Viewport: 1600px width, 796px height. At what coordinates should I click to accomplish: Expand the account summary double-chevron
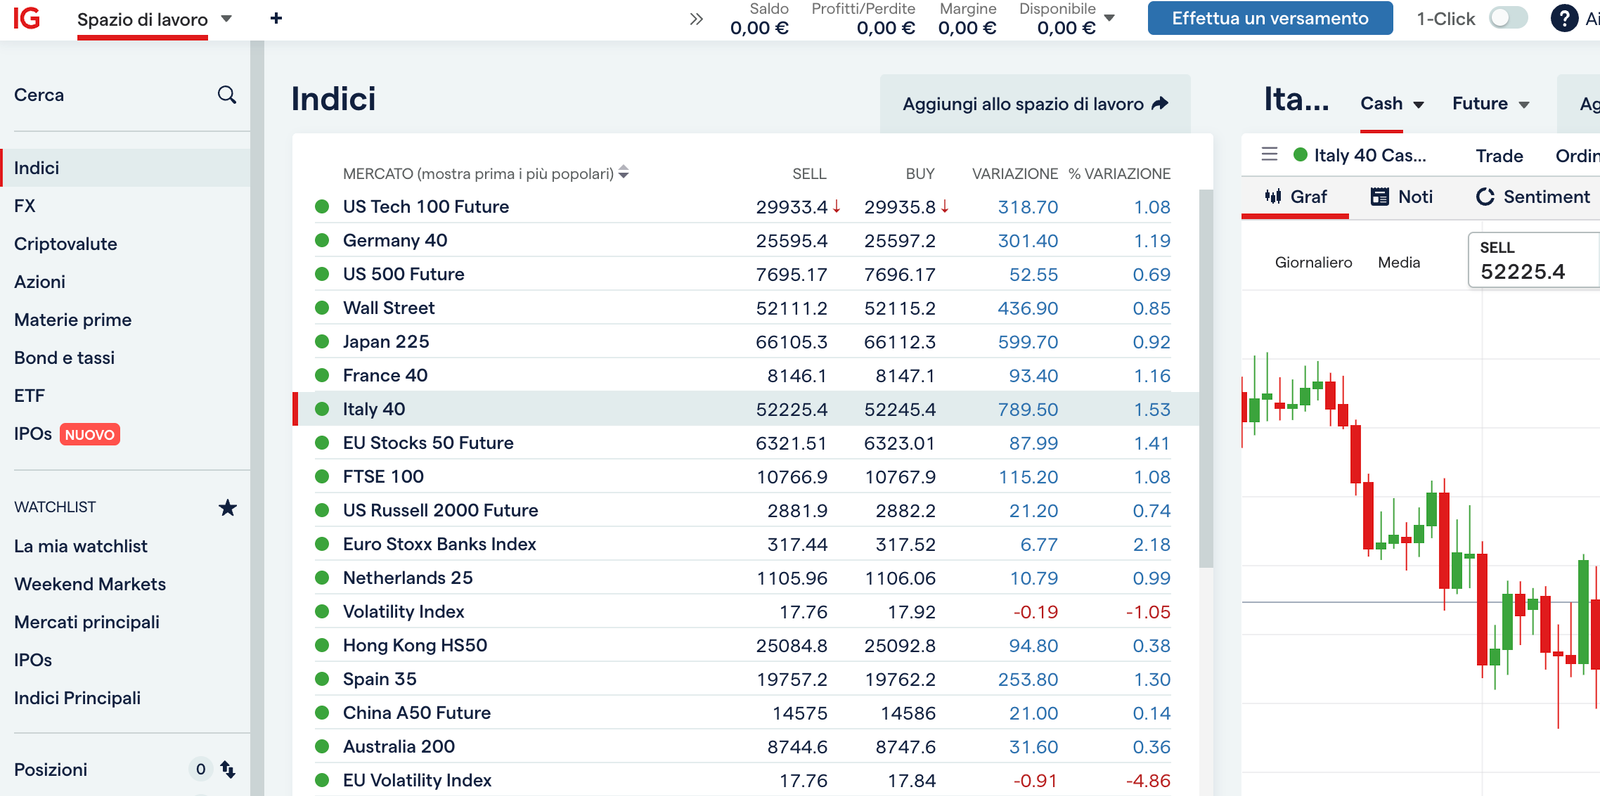pos(696,19)
